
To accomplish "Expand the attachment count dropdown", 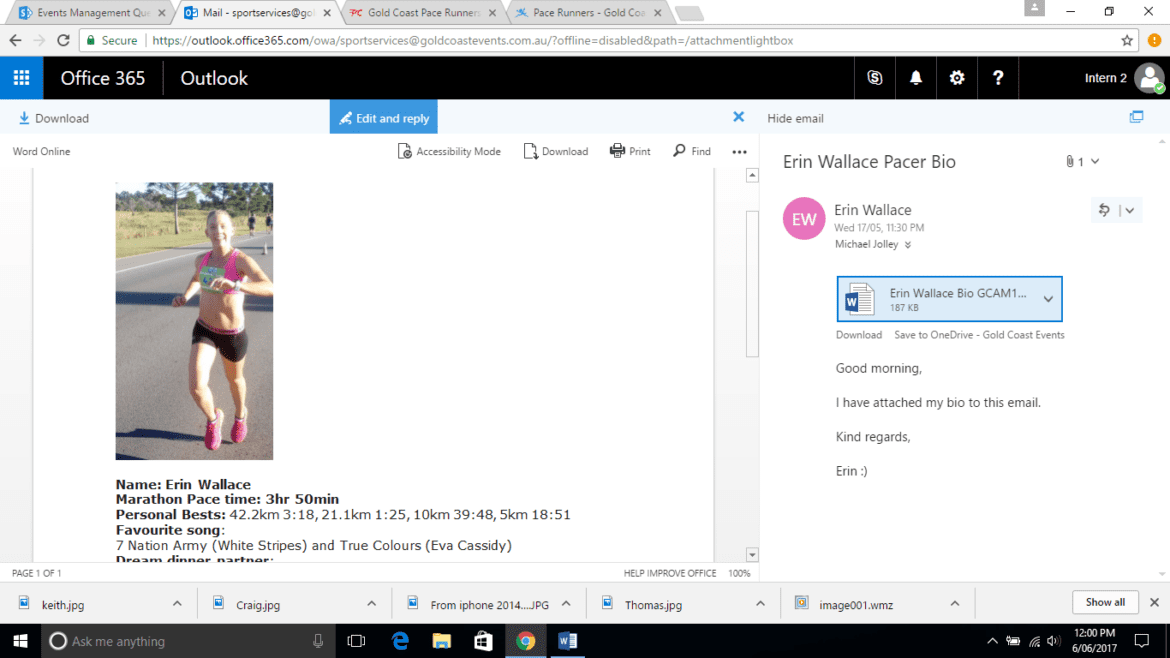I will 1095,161.
